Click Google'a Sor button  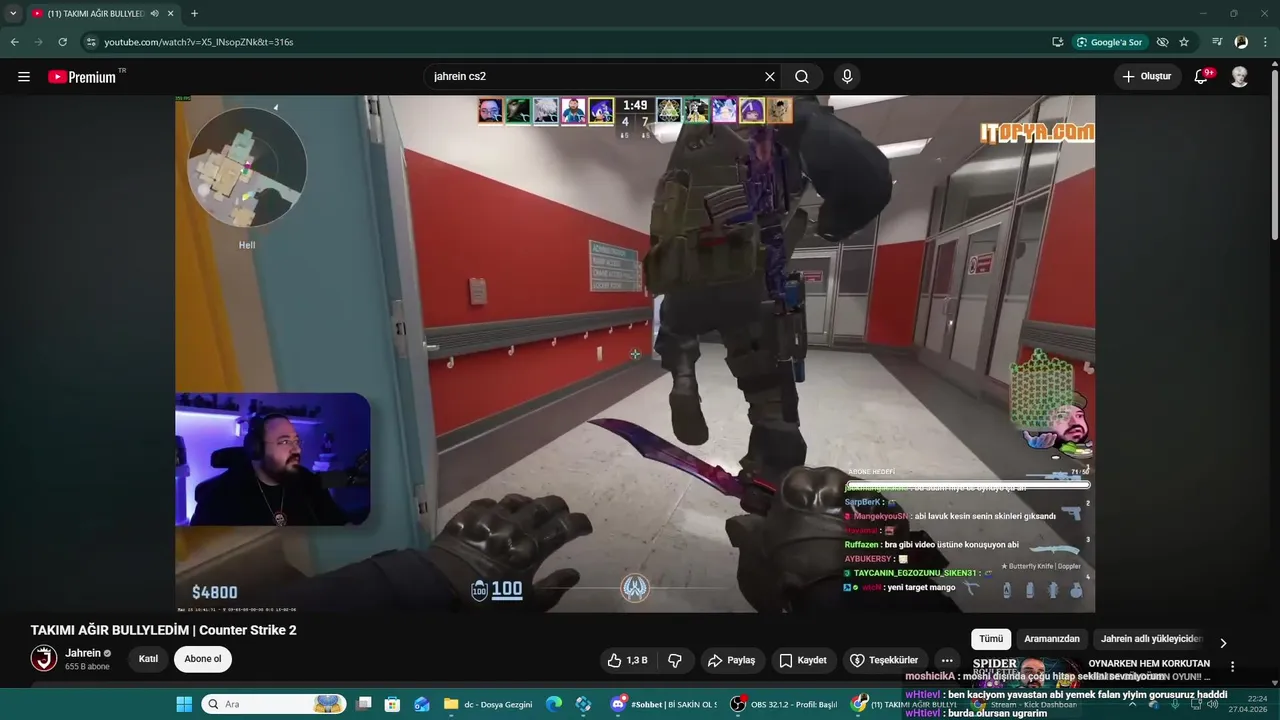[x=1109, y=42]
